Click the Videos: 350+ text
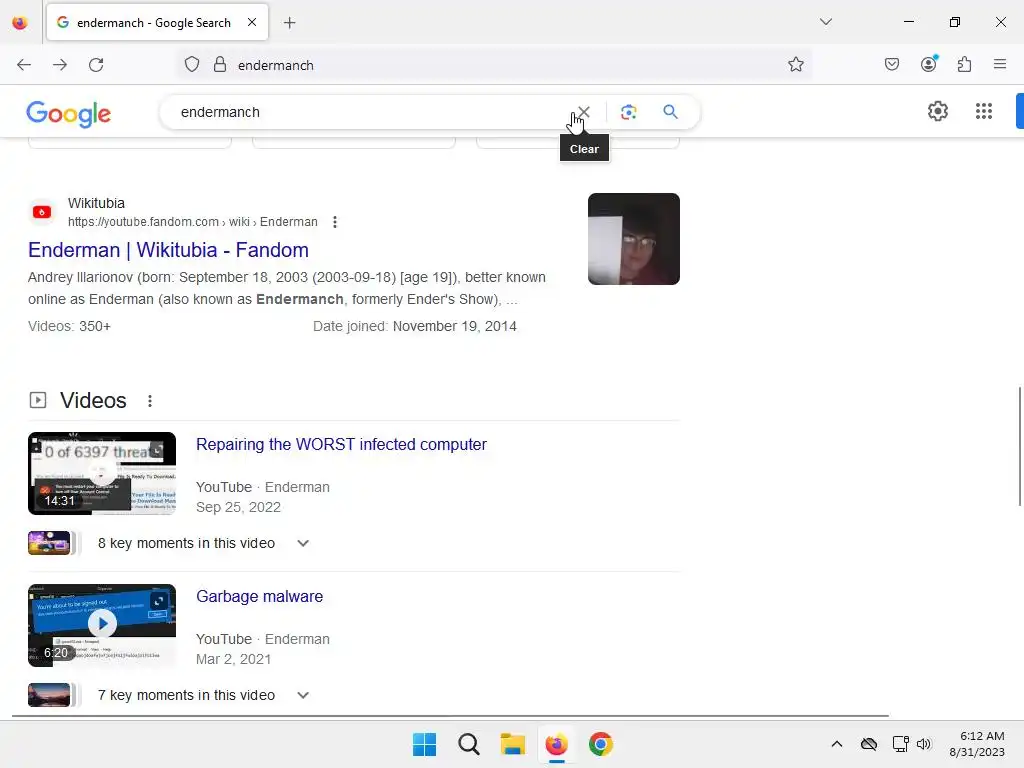 point(69,326)
